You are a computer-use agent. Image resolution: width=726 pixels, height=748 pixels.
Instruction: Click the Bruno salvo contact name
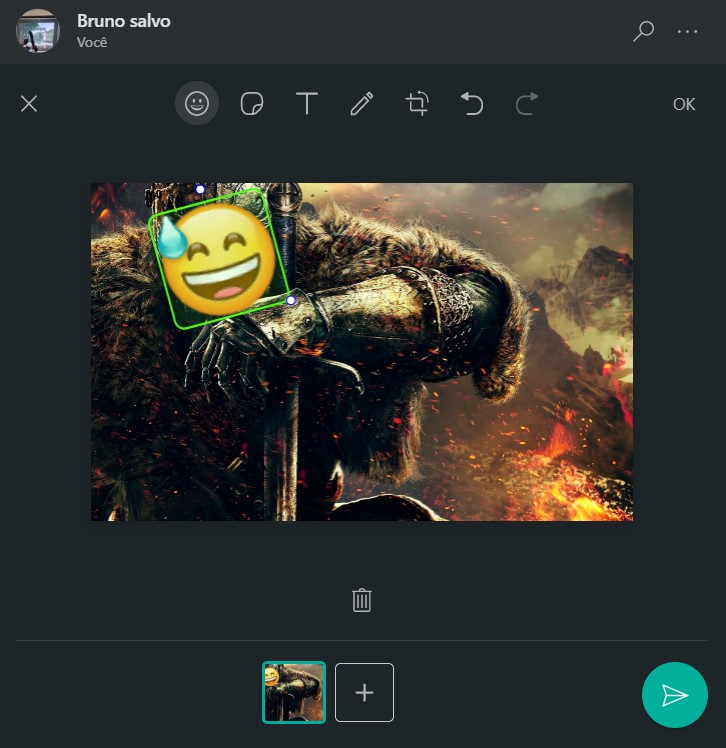(124, 21)
